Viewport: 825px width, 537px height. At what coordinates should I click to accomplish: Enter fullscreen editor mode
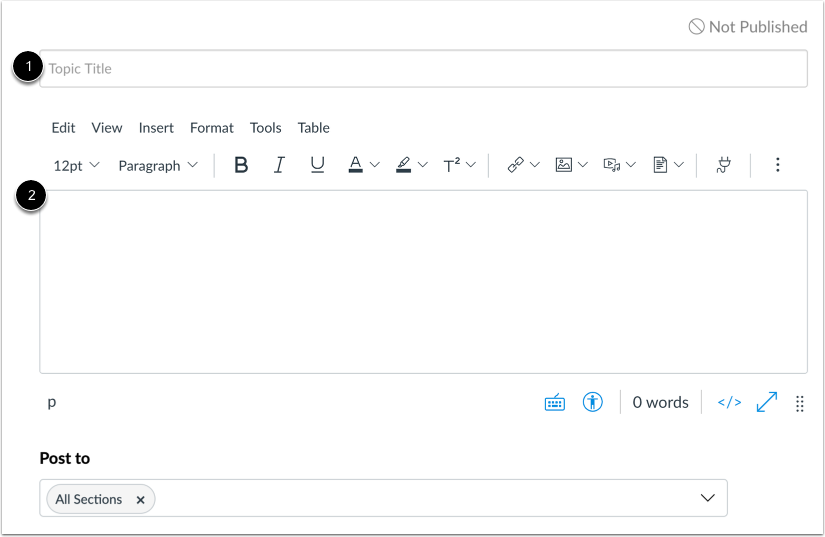click(767, 402)
